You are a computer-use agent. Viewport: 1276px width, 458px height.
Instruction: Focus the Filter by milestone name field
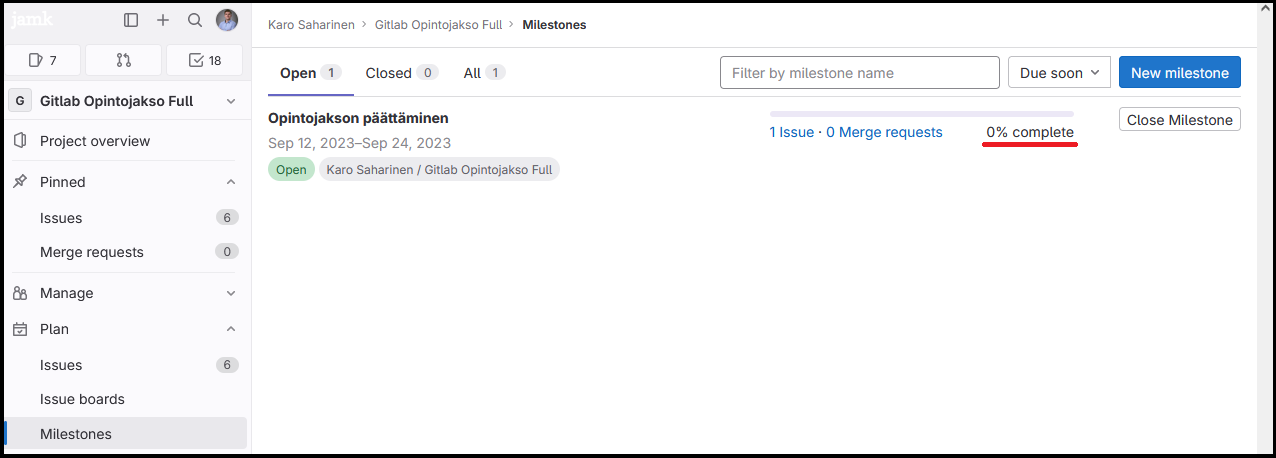tap(859, 73)
